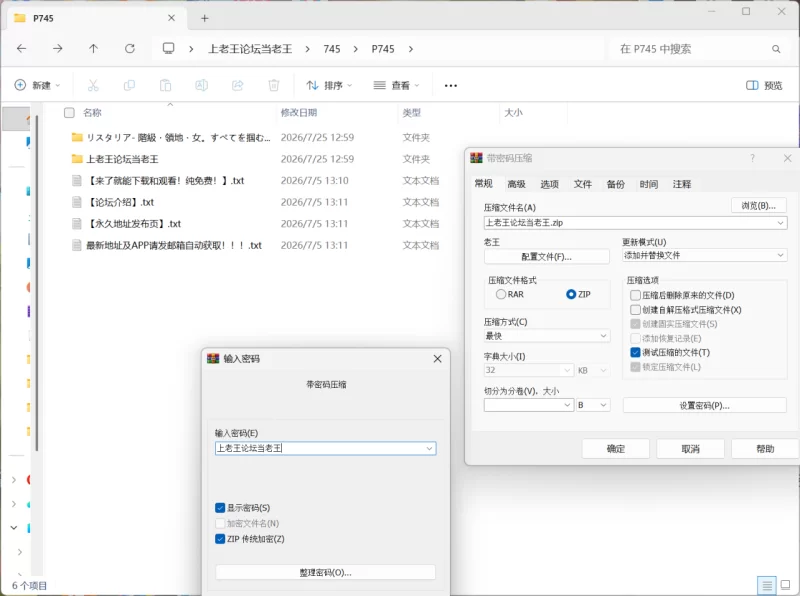This screenshot has width=800, height=596.
Task: Click the Paste clipboard icon
Action: point(165,85)
